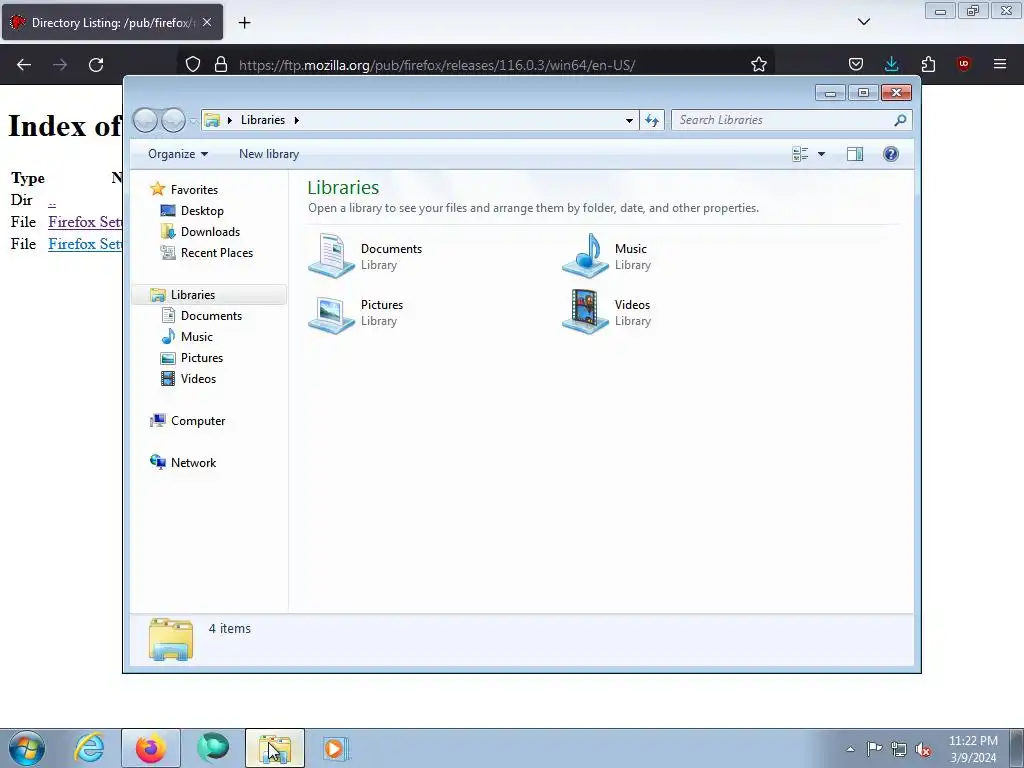Open the view options dropdown arrow
1024x768 pixels.
pos(822,154)
